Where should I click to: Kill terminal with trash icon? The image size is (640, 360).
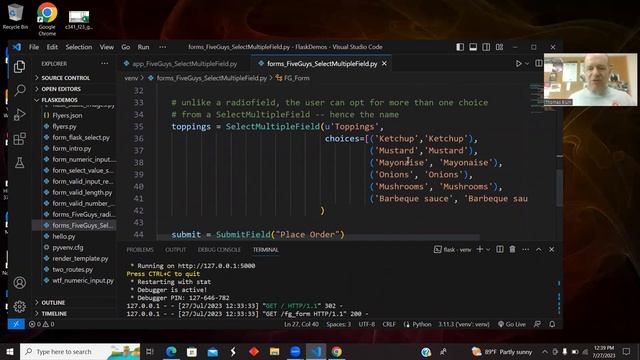(512, 249)
